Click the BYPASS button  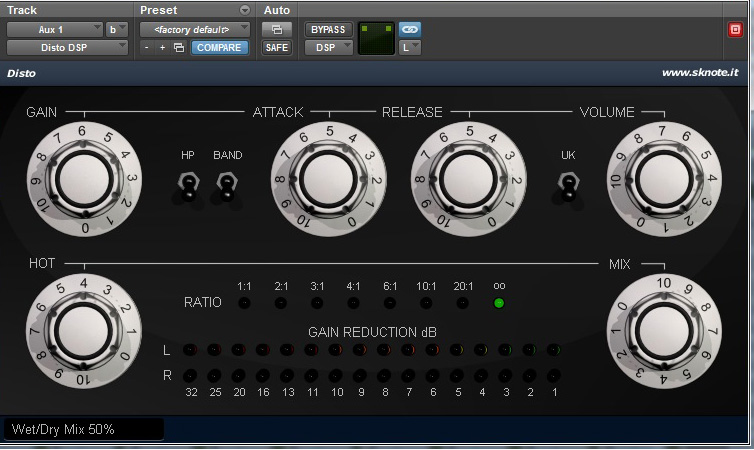pyautogui.click(x=327, y=29)
